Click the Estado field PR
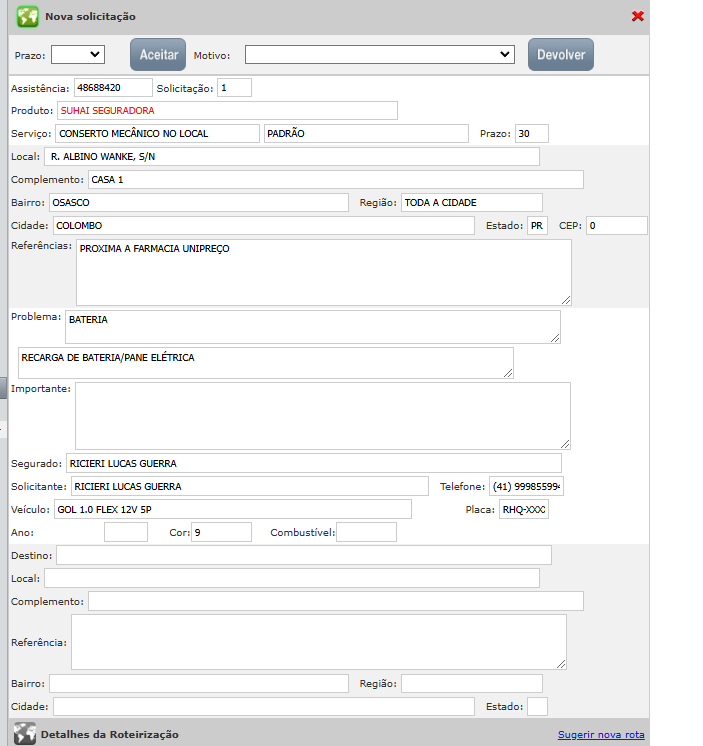Viewport: 703px width, 746px height. coord(537,226)
